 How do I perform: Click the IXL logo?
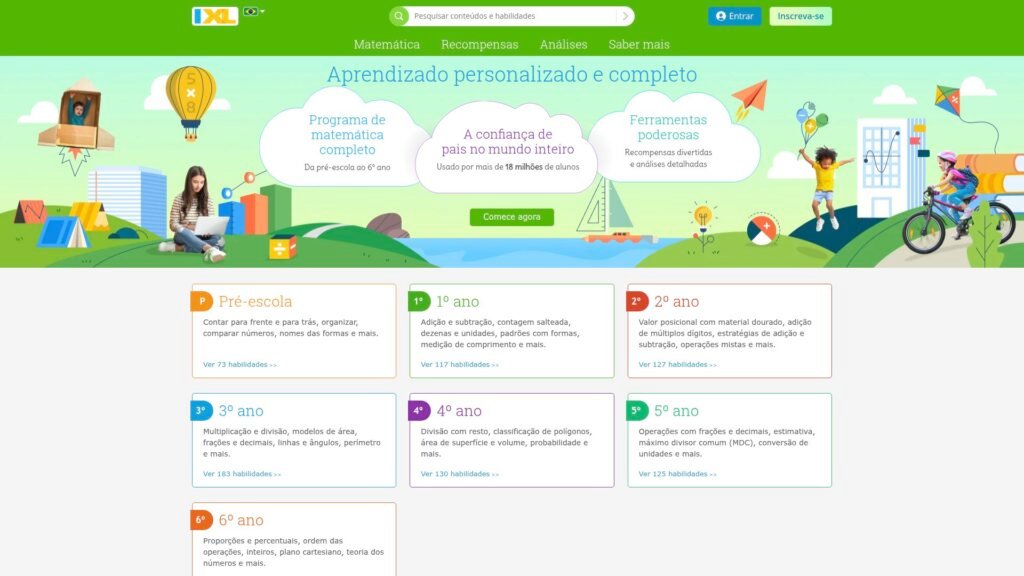coord(214,16)
